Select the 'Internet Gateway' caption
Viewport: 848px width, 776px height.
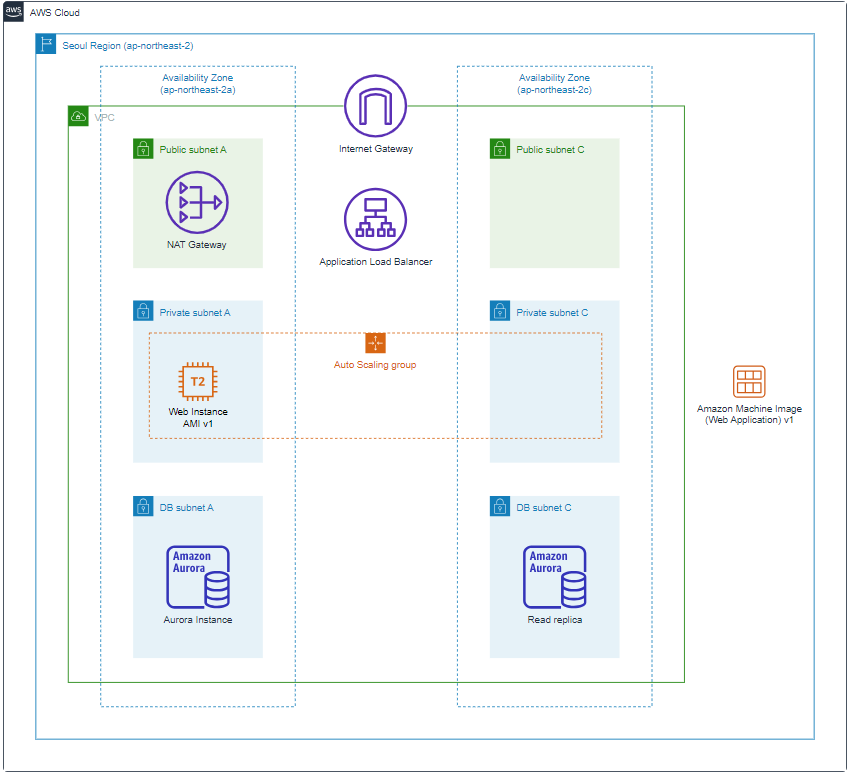(376, 149)
